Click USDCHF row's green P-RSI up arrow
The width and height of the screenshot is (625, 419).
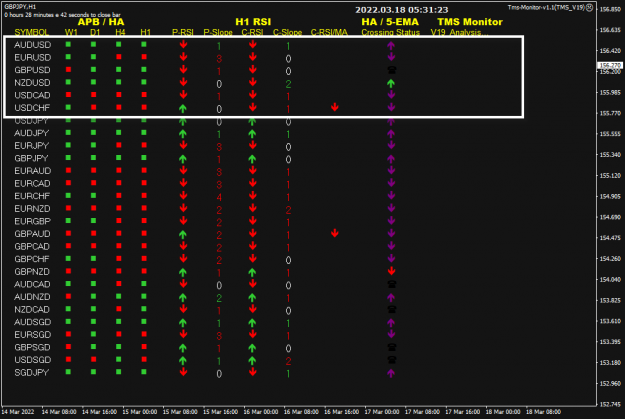pos(183,108)
